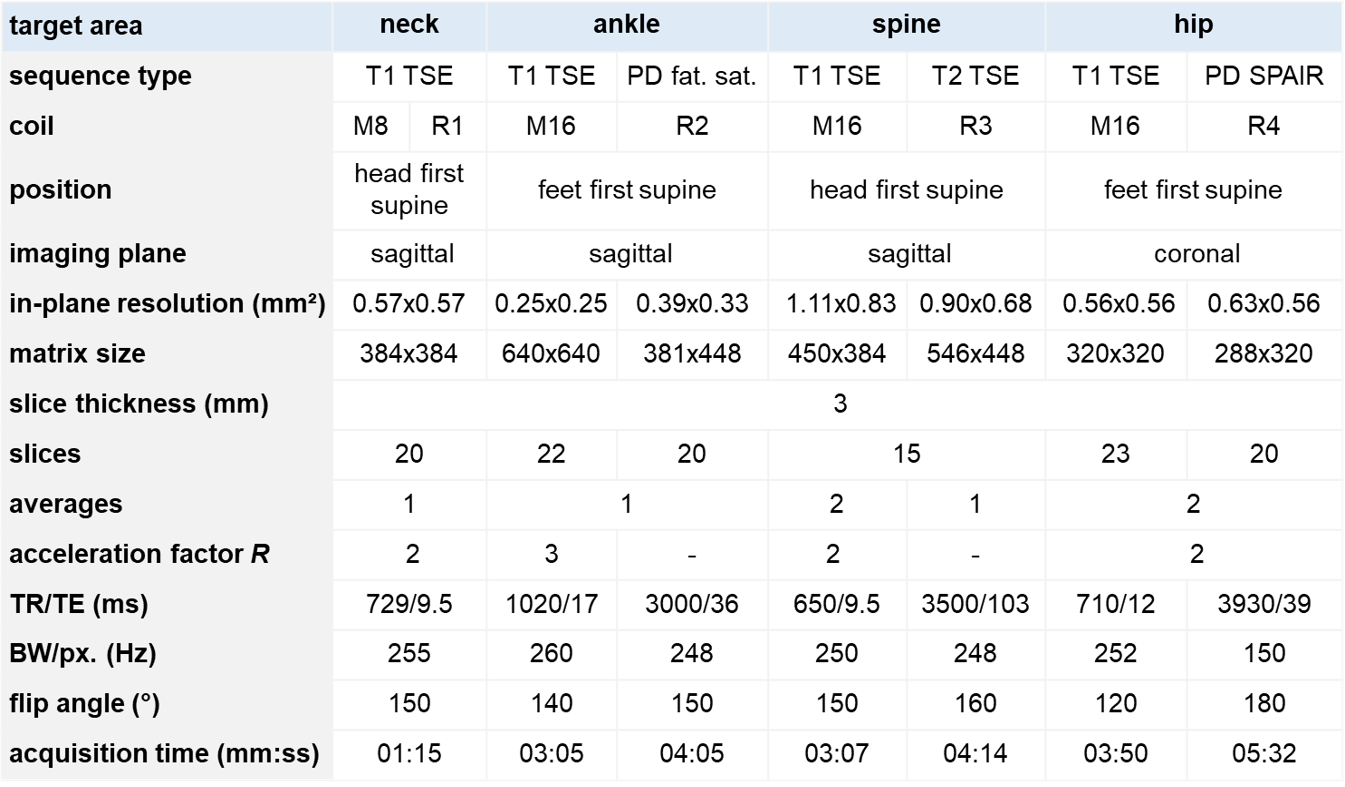The height and width of the screenshot is (787, 1345).
Task: Click the "ankle" column header
Action: coord(626,24)
